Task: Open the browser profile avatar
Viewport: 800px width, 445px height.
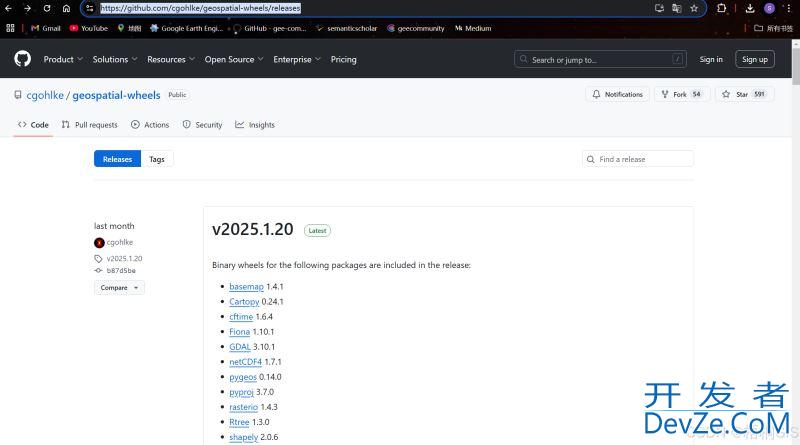Action: tap(769, 8)
